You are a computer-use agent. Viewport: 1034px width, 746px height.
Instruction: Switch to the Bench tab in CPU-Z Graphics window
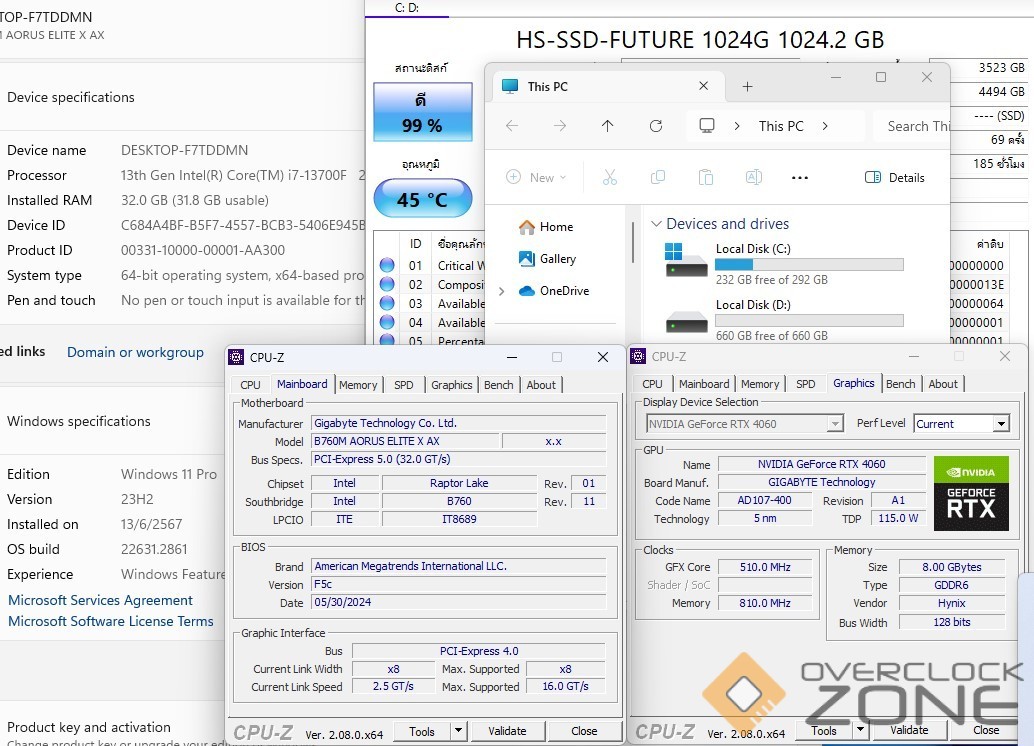900,384
